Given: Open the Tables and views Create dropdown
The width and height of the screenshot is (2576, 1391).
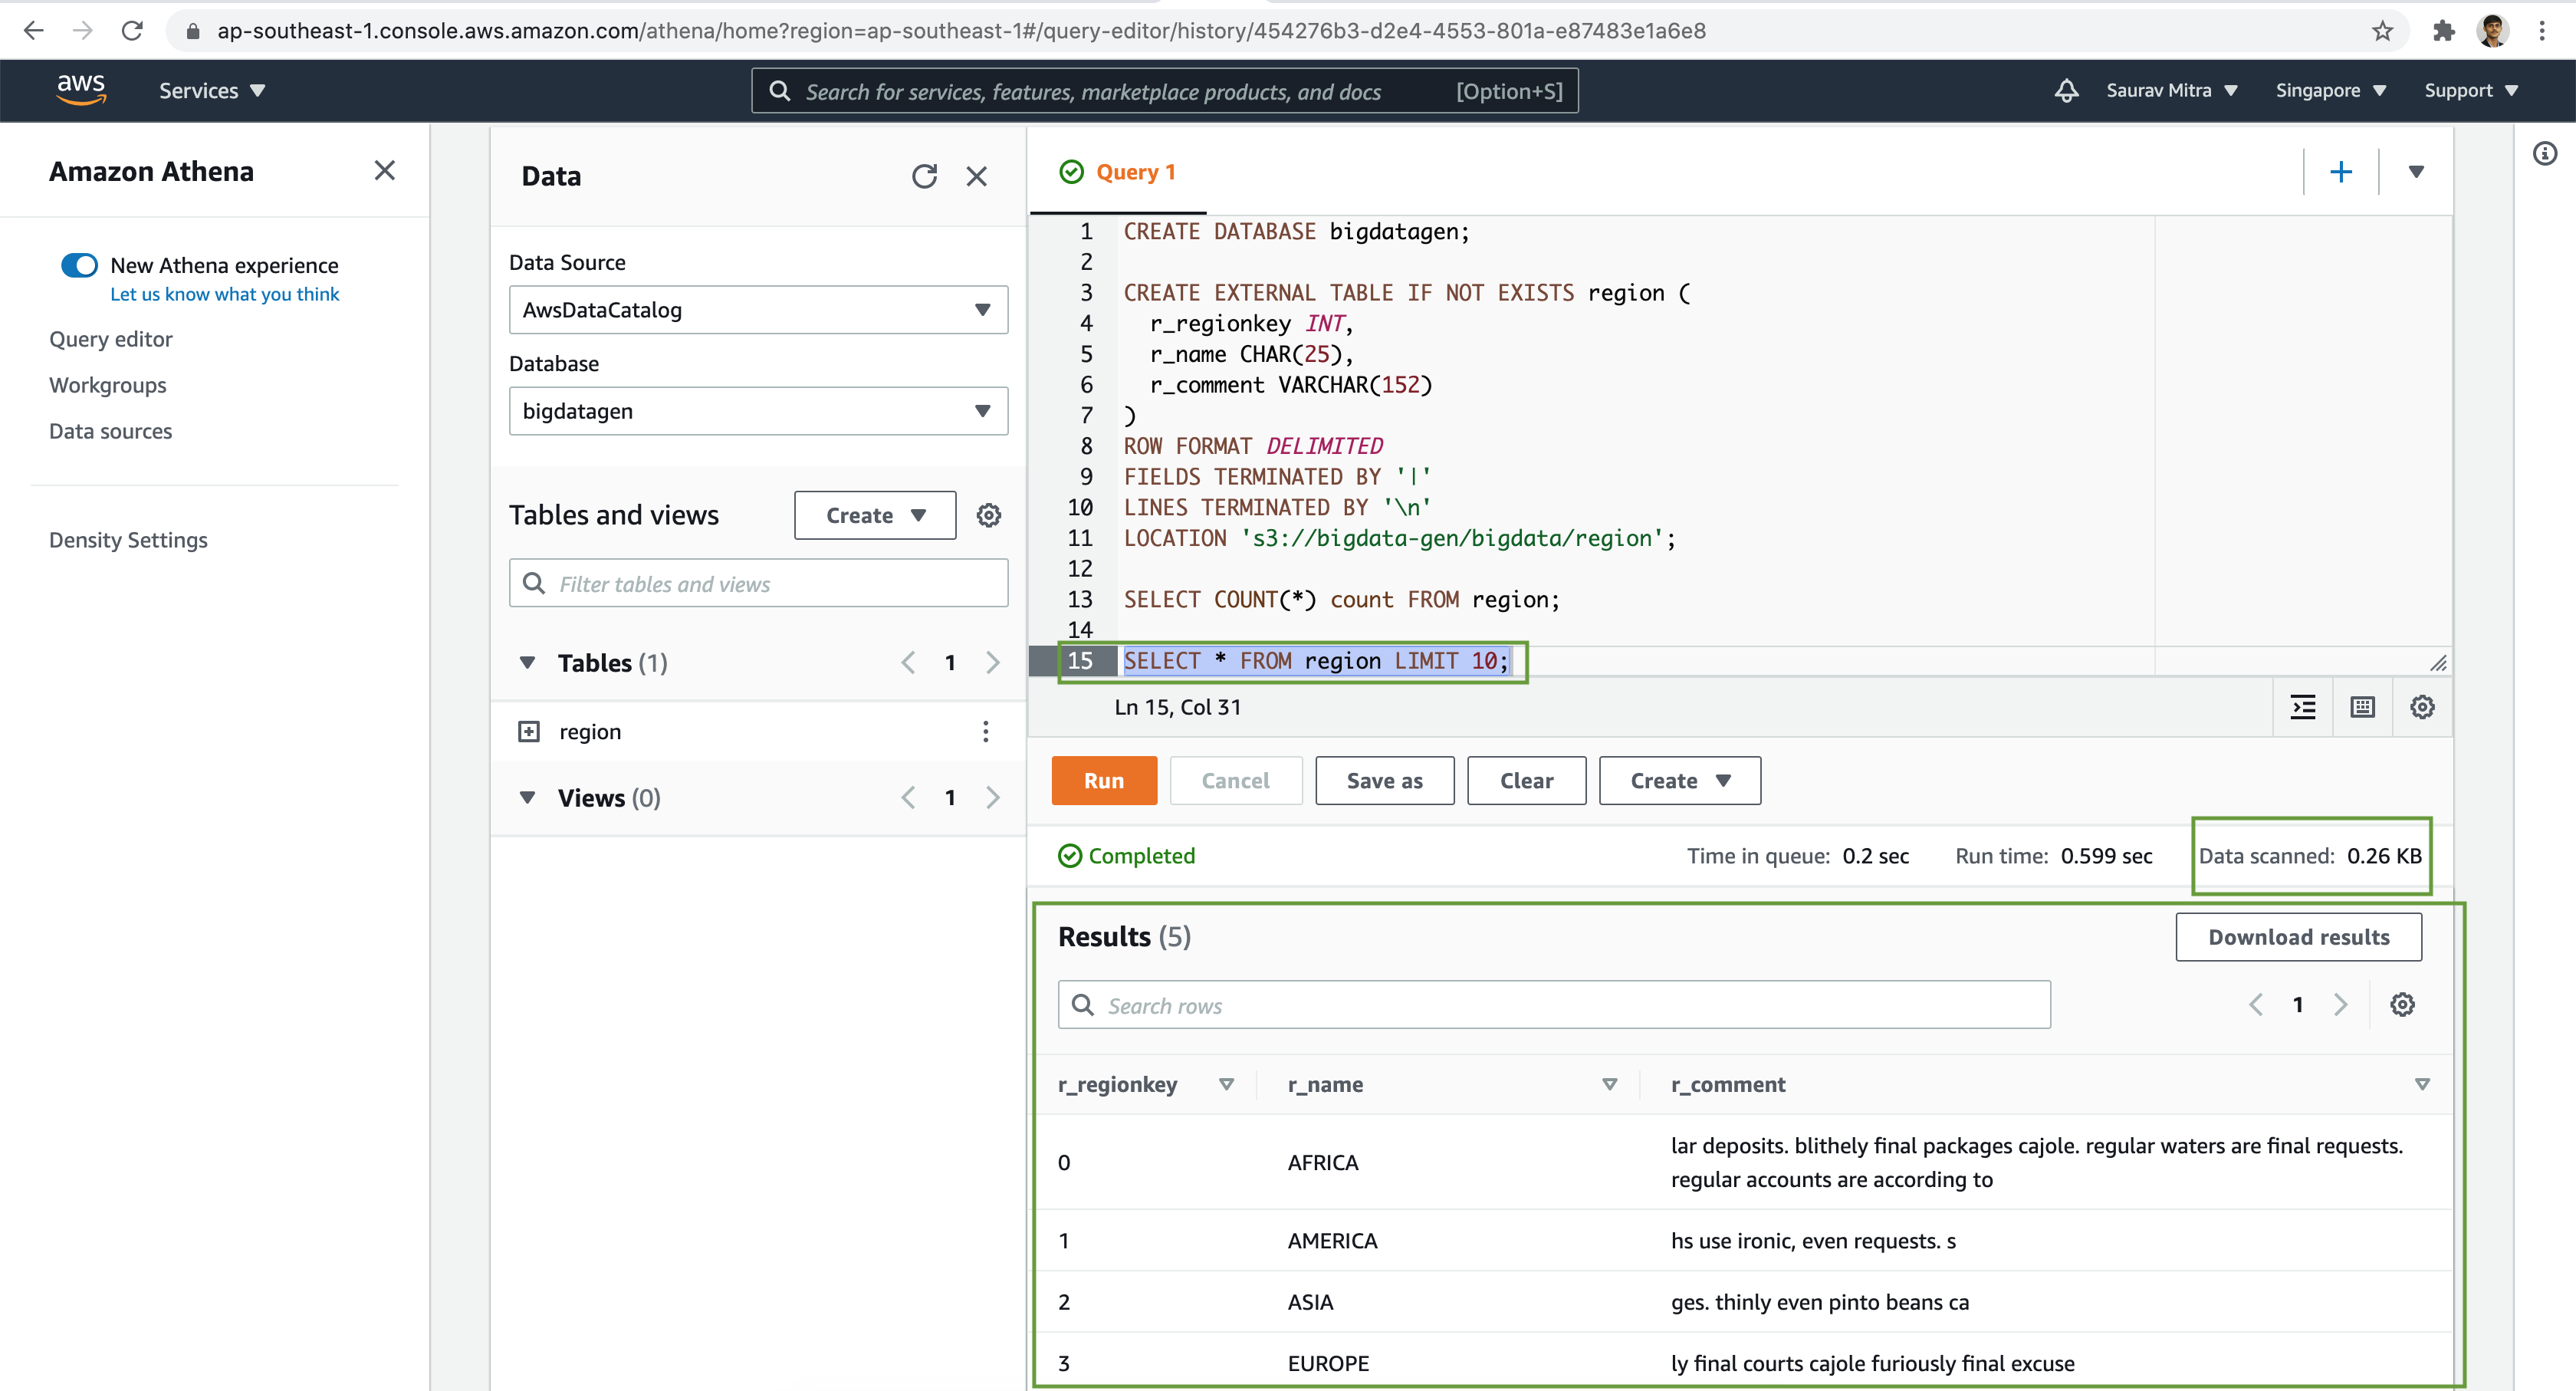Looking at the screenshot, I should pos(875,516).
